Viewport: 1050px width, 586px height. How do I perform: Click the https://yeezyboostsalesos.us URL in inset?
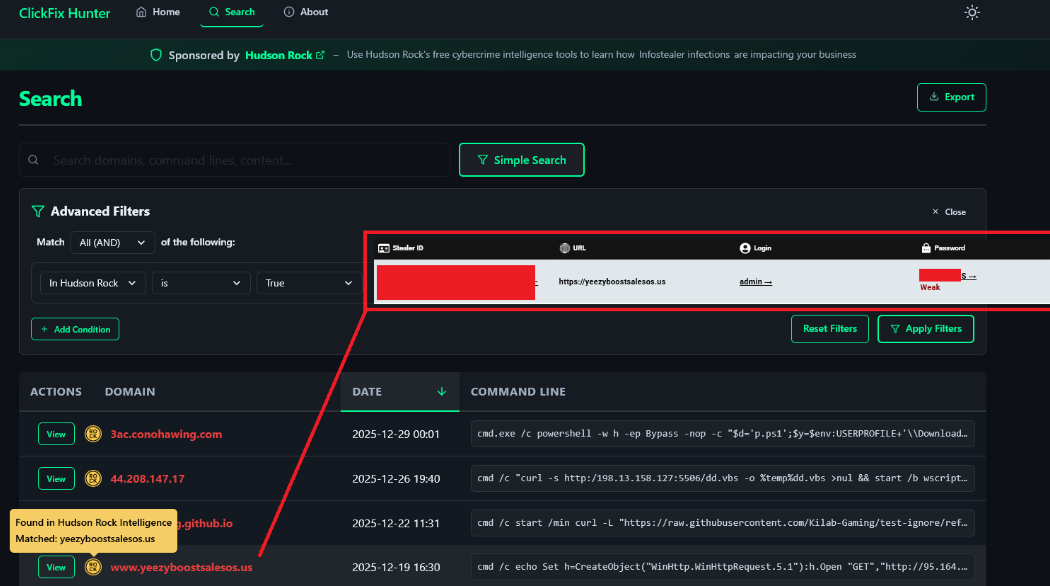tap(612, 282)
